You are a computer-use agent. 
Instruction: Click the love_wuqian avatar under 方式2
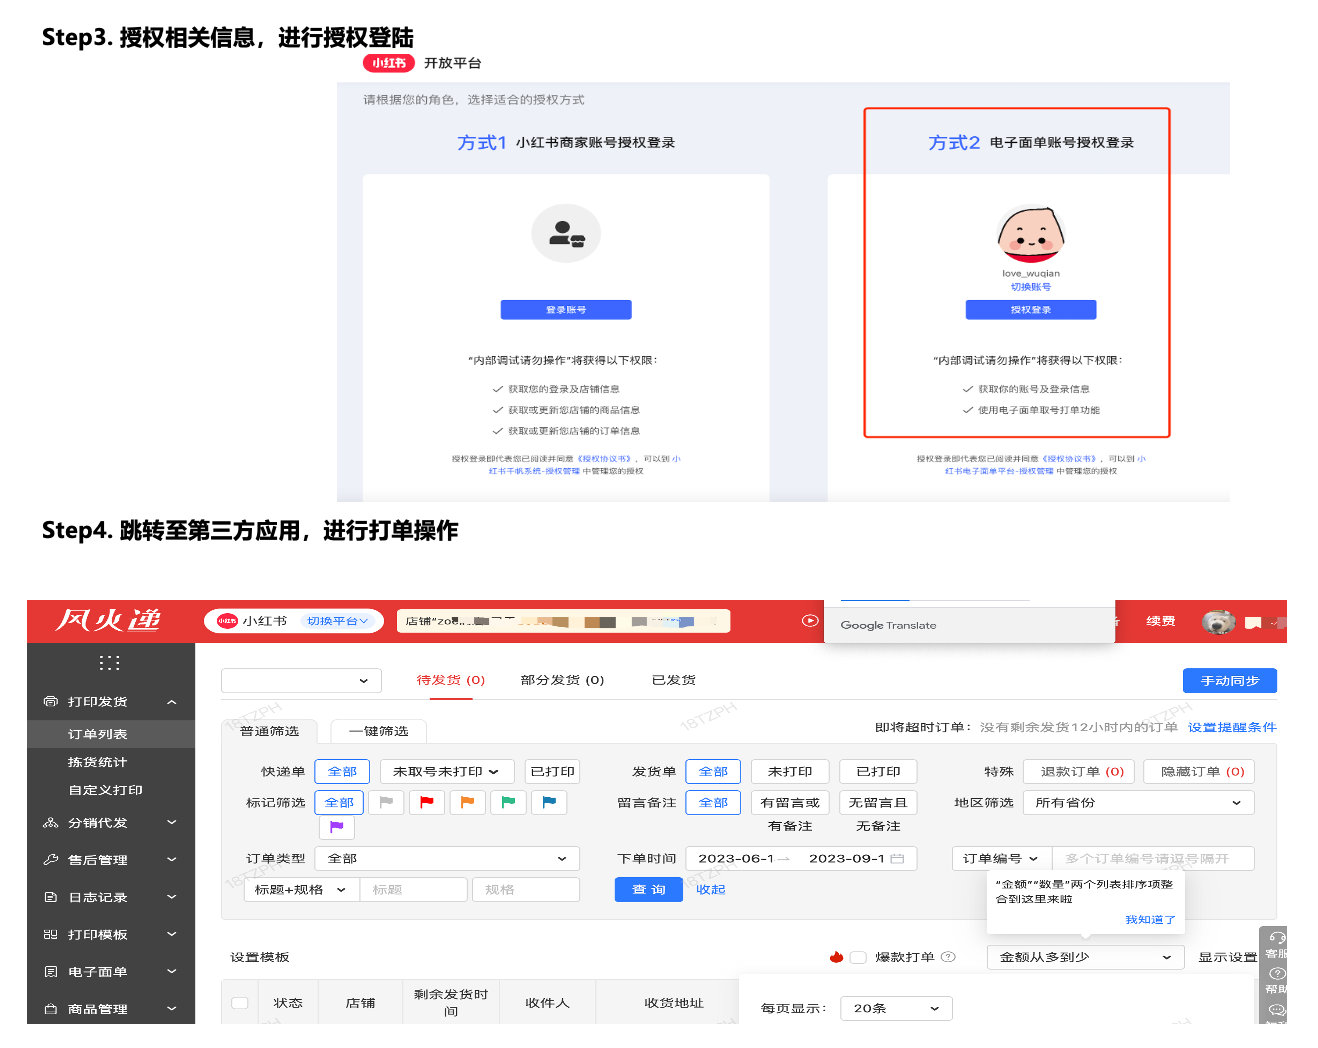coord(1031,235)
